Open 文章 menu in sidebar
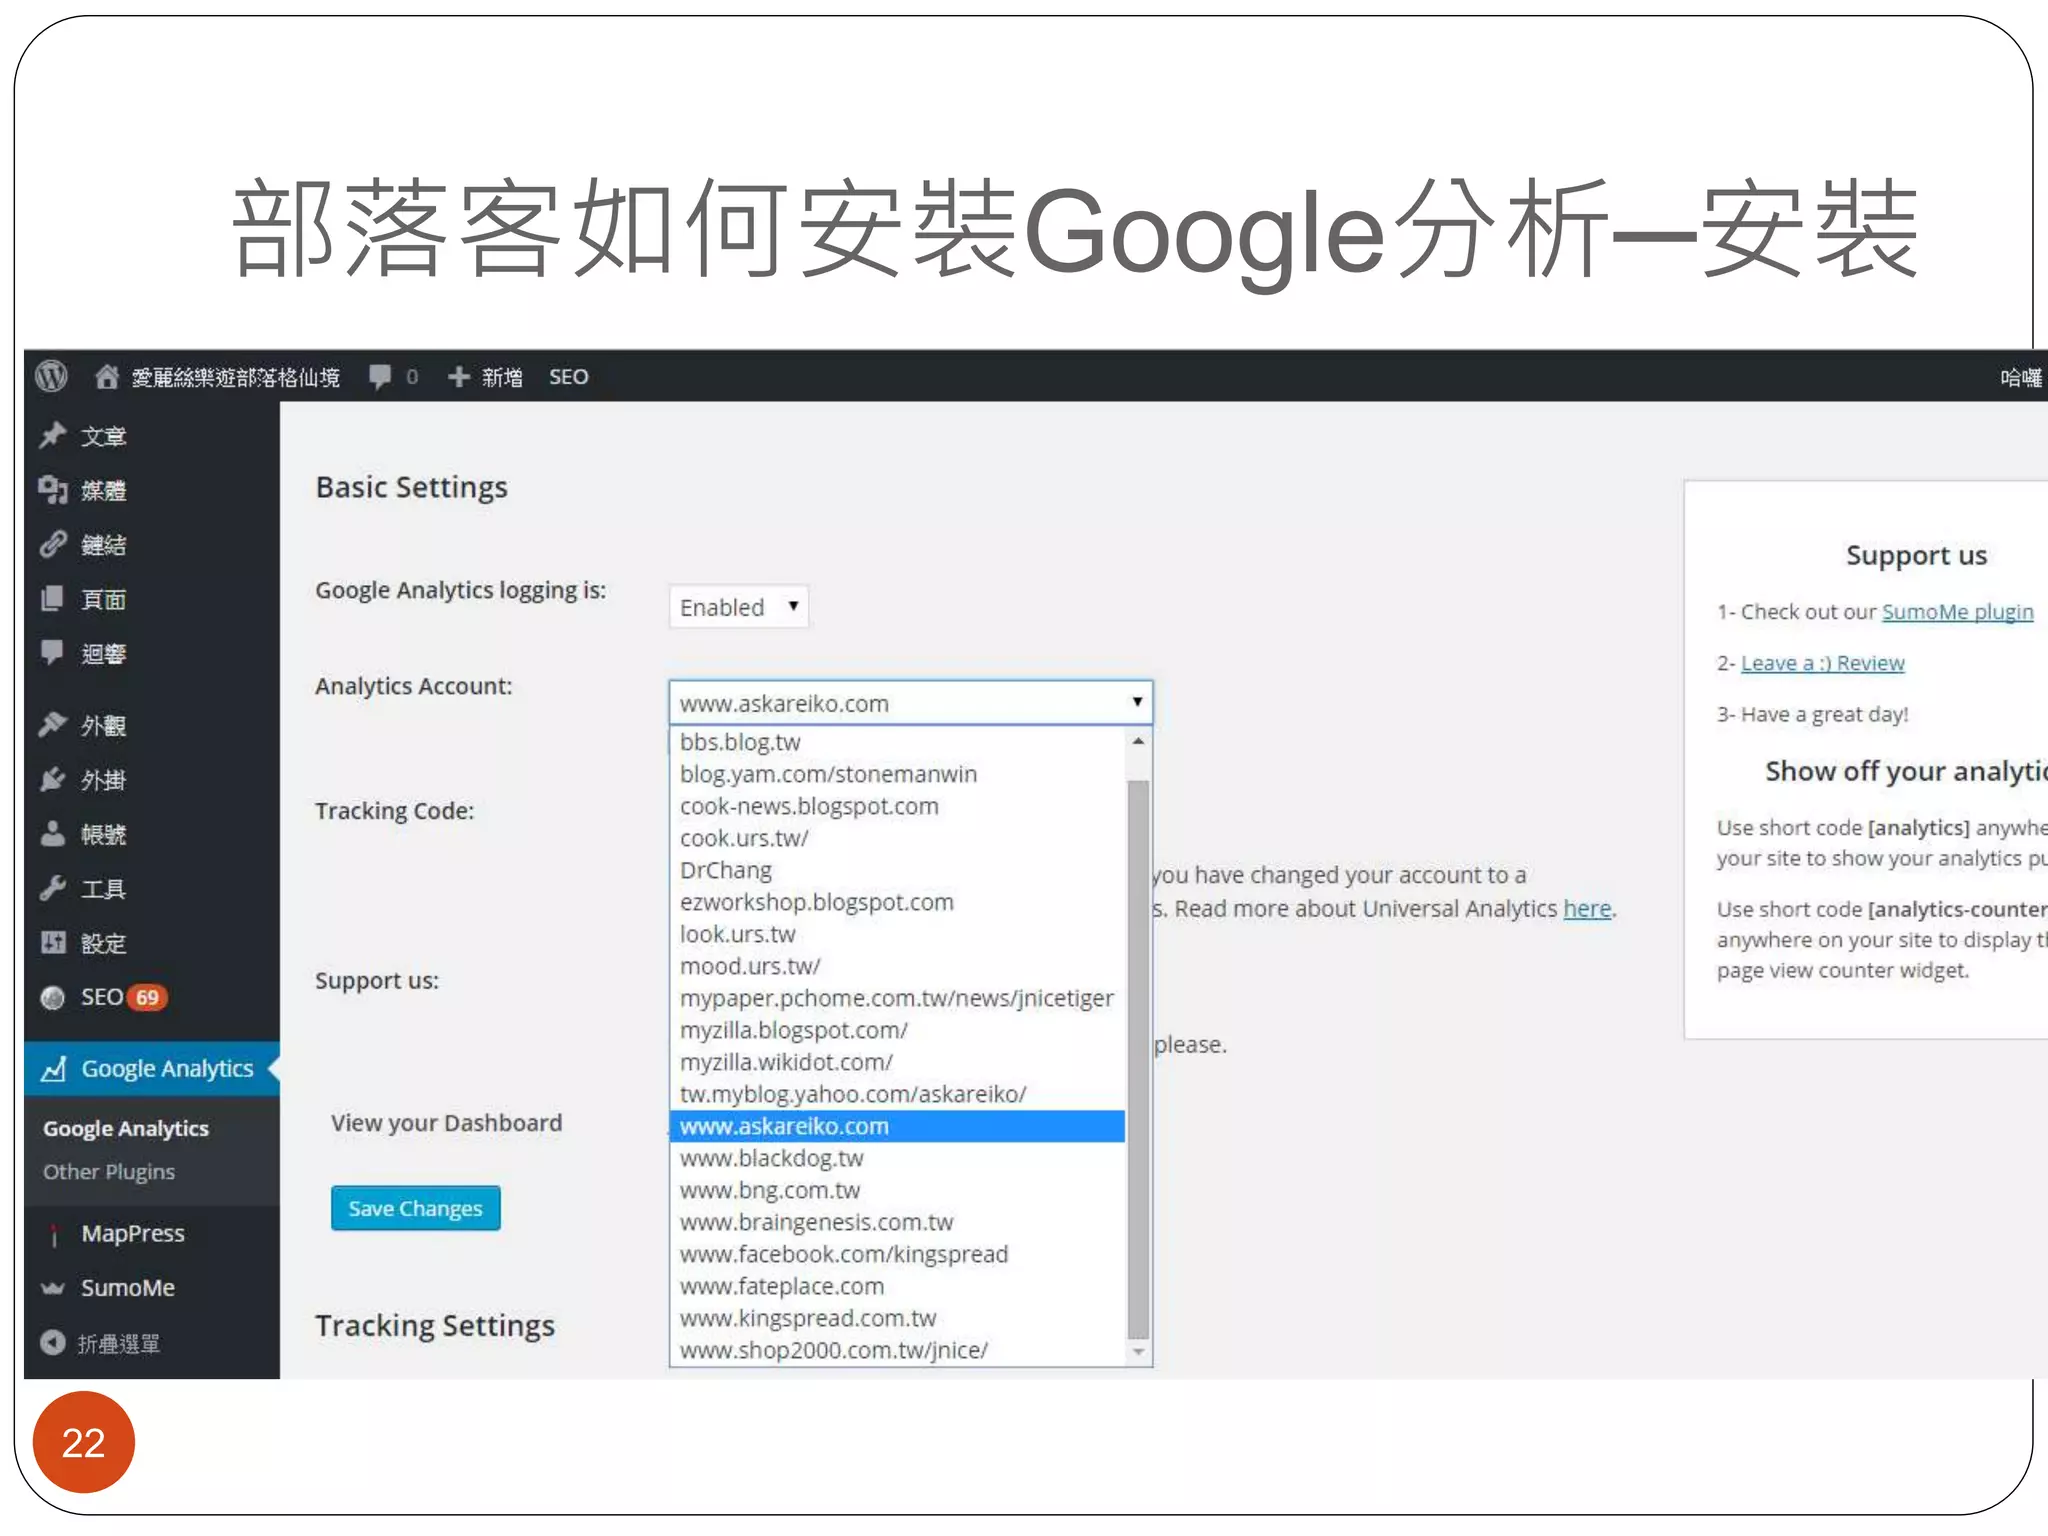Viewport: 2048px width, 1536px height. click(104, 436)
